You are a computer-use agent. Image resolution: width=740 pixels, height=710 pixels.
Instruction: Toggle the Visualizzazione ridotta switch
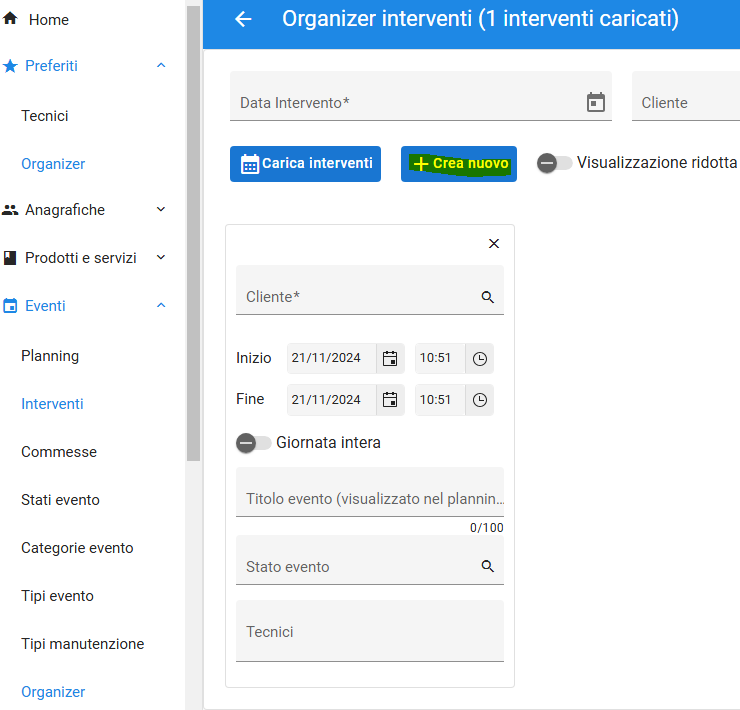point(554,163)
